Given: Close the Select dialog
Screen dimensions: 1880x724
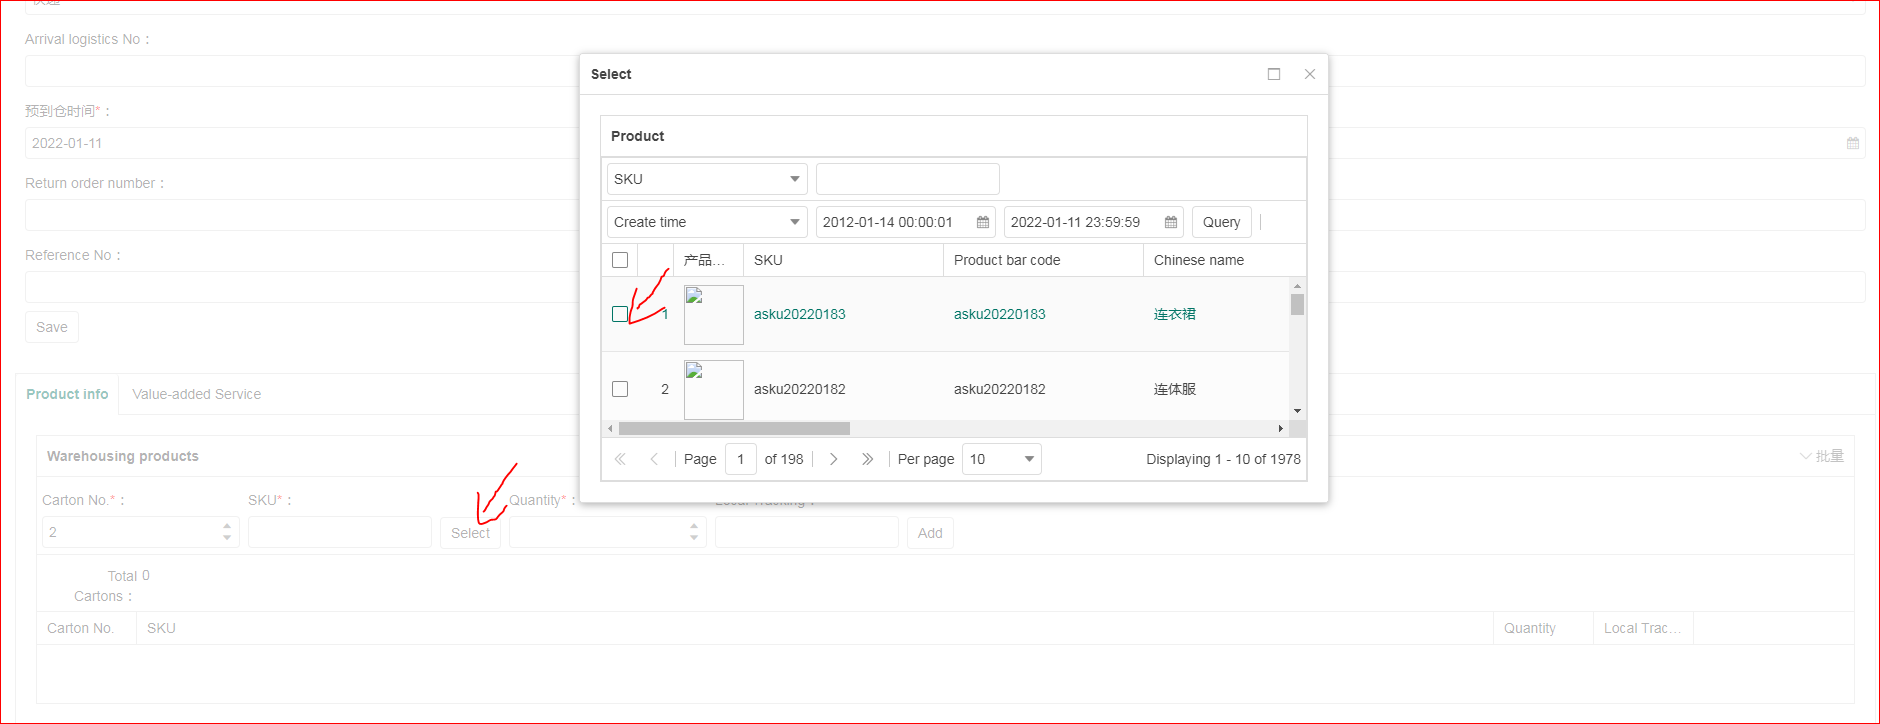Looking at the screenshot, I should tap(1310, 74).
